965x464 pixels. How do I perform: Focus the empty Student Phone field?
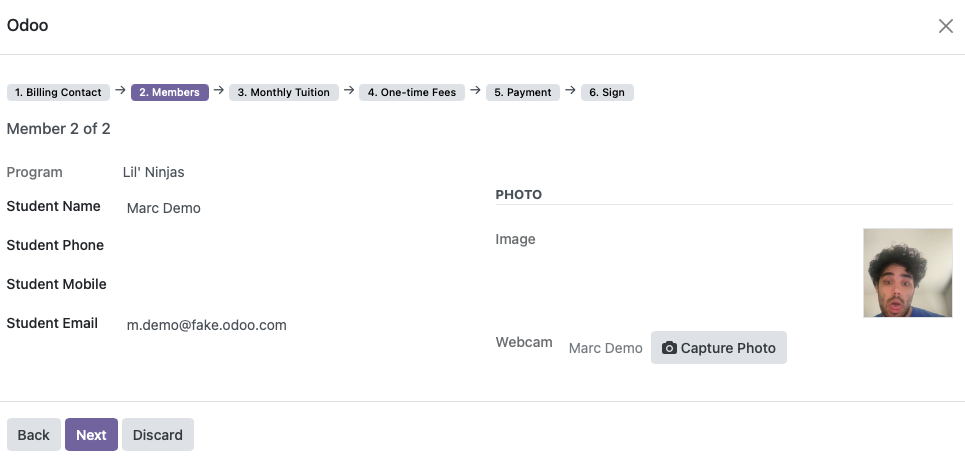point(302,246)
